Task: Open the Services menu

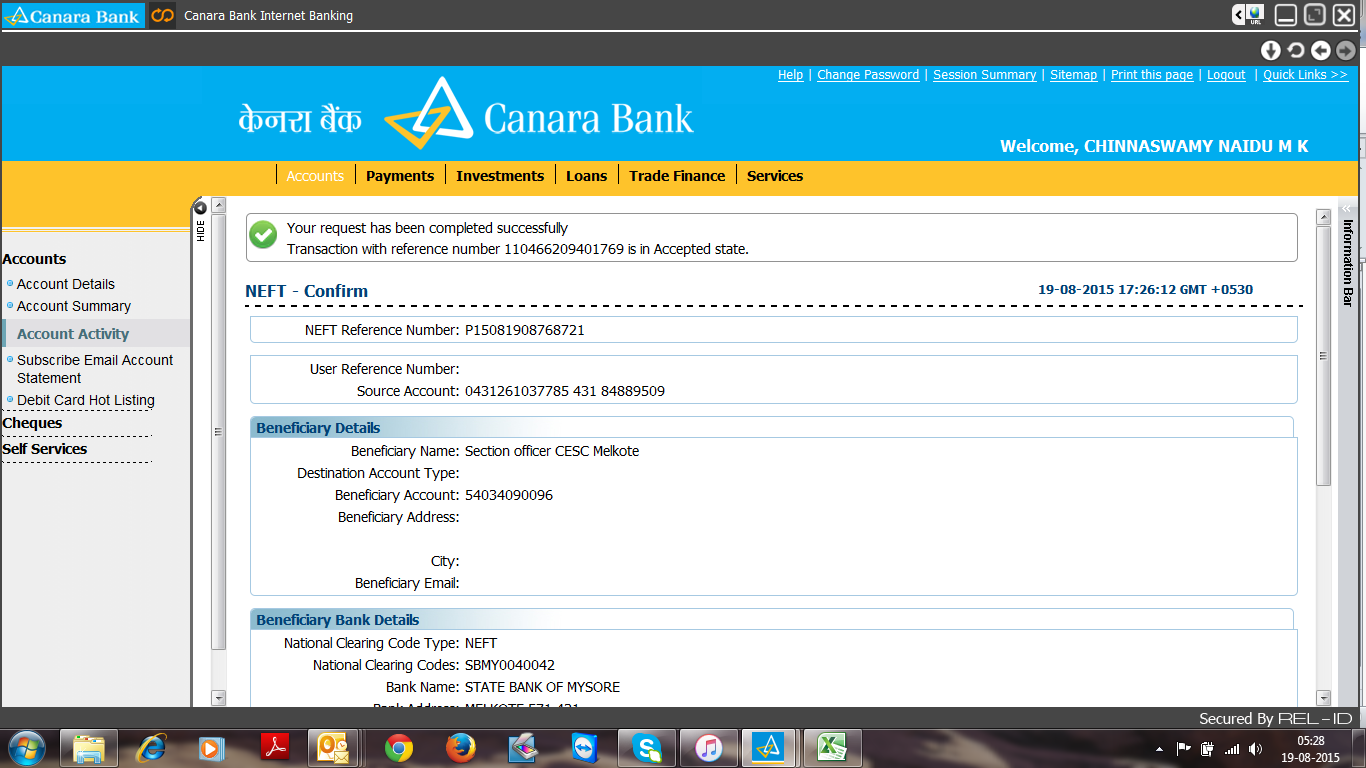Action: 775,176
